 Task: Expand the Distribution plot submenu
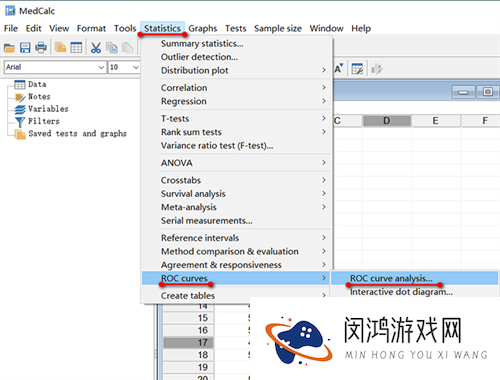coord(237,70)
